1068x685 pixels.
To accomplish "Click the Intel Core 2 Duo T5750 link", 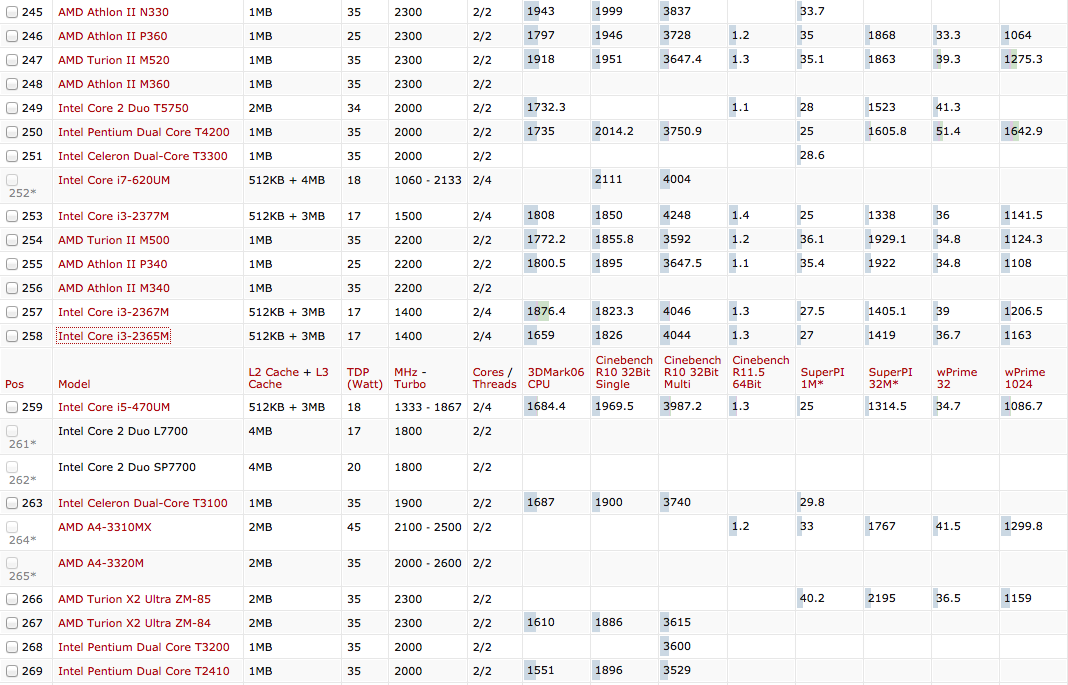I will coord(123,108).
